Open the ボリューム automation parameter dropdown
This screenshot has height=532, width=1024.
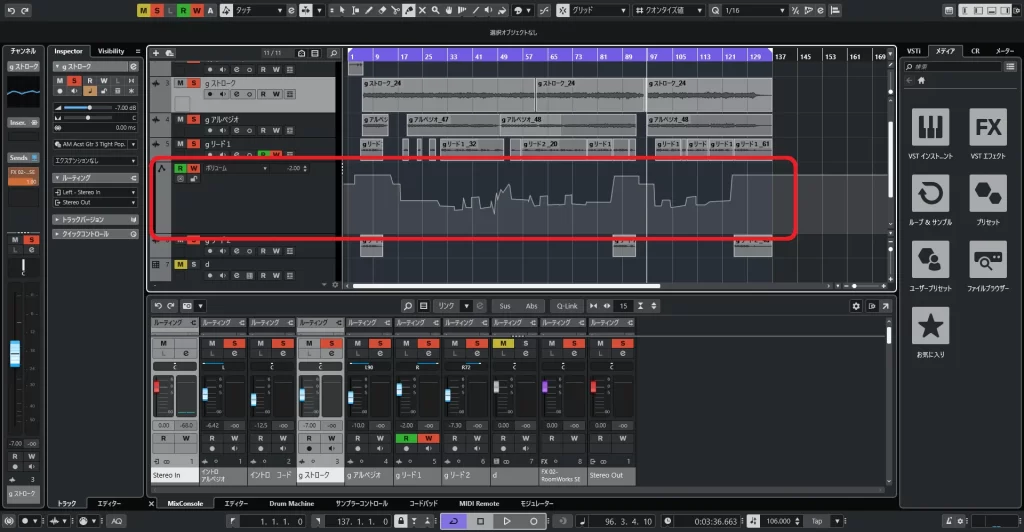(x=236, y=168)
